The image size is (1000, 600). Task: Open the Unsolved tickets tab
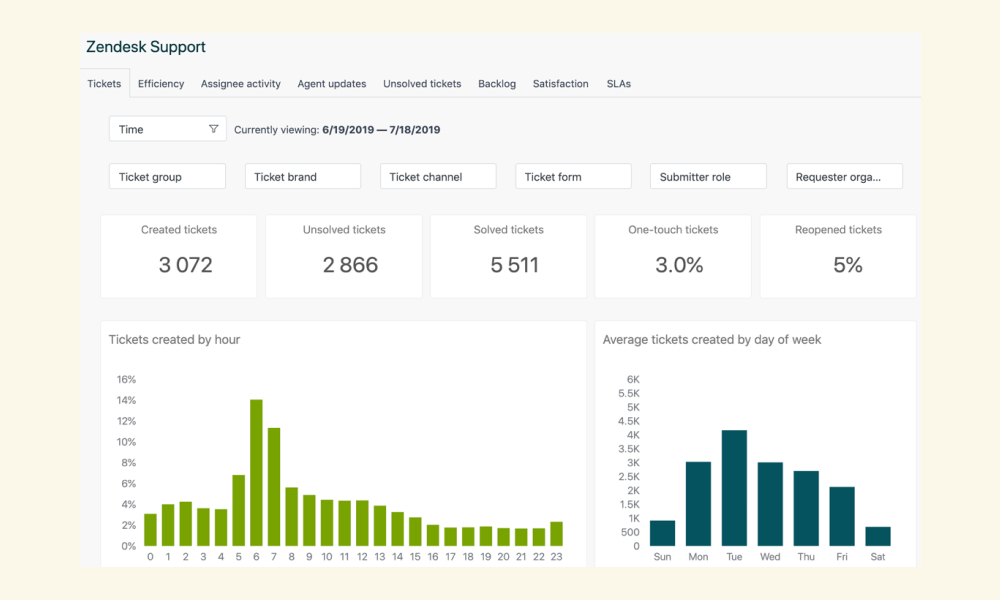pyautogui.click(x=422, y=84)
